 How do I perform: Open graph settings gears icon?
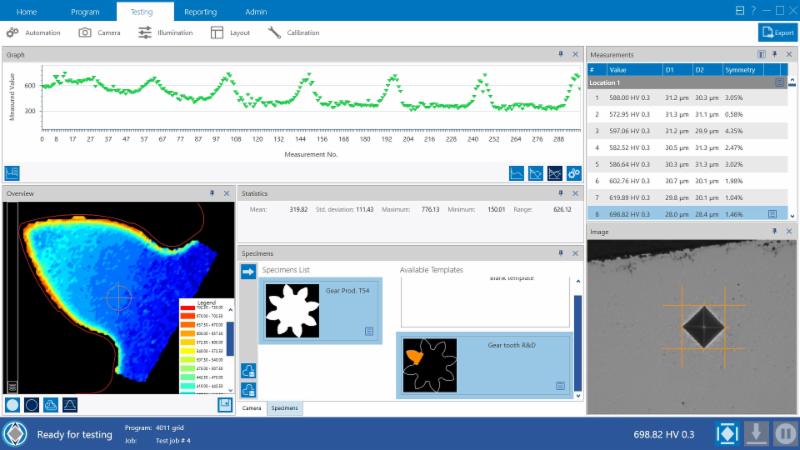point(573,173)
